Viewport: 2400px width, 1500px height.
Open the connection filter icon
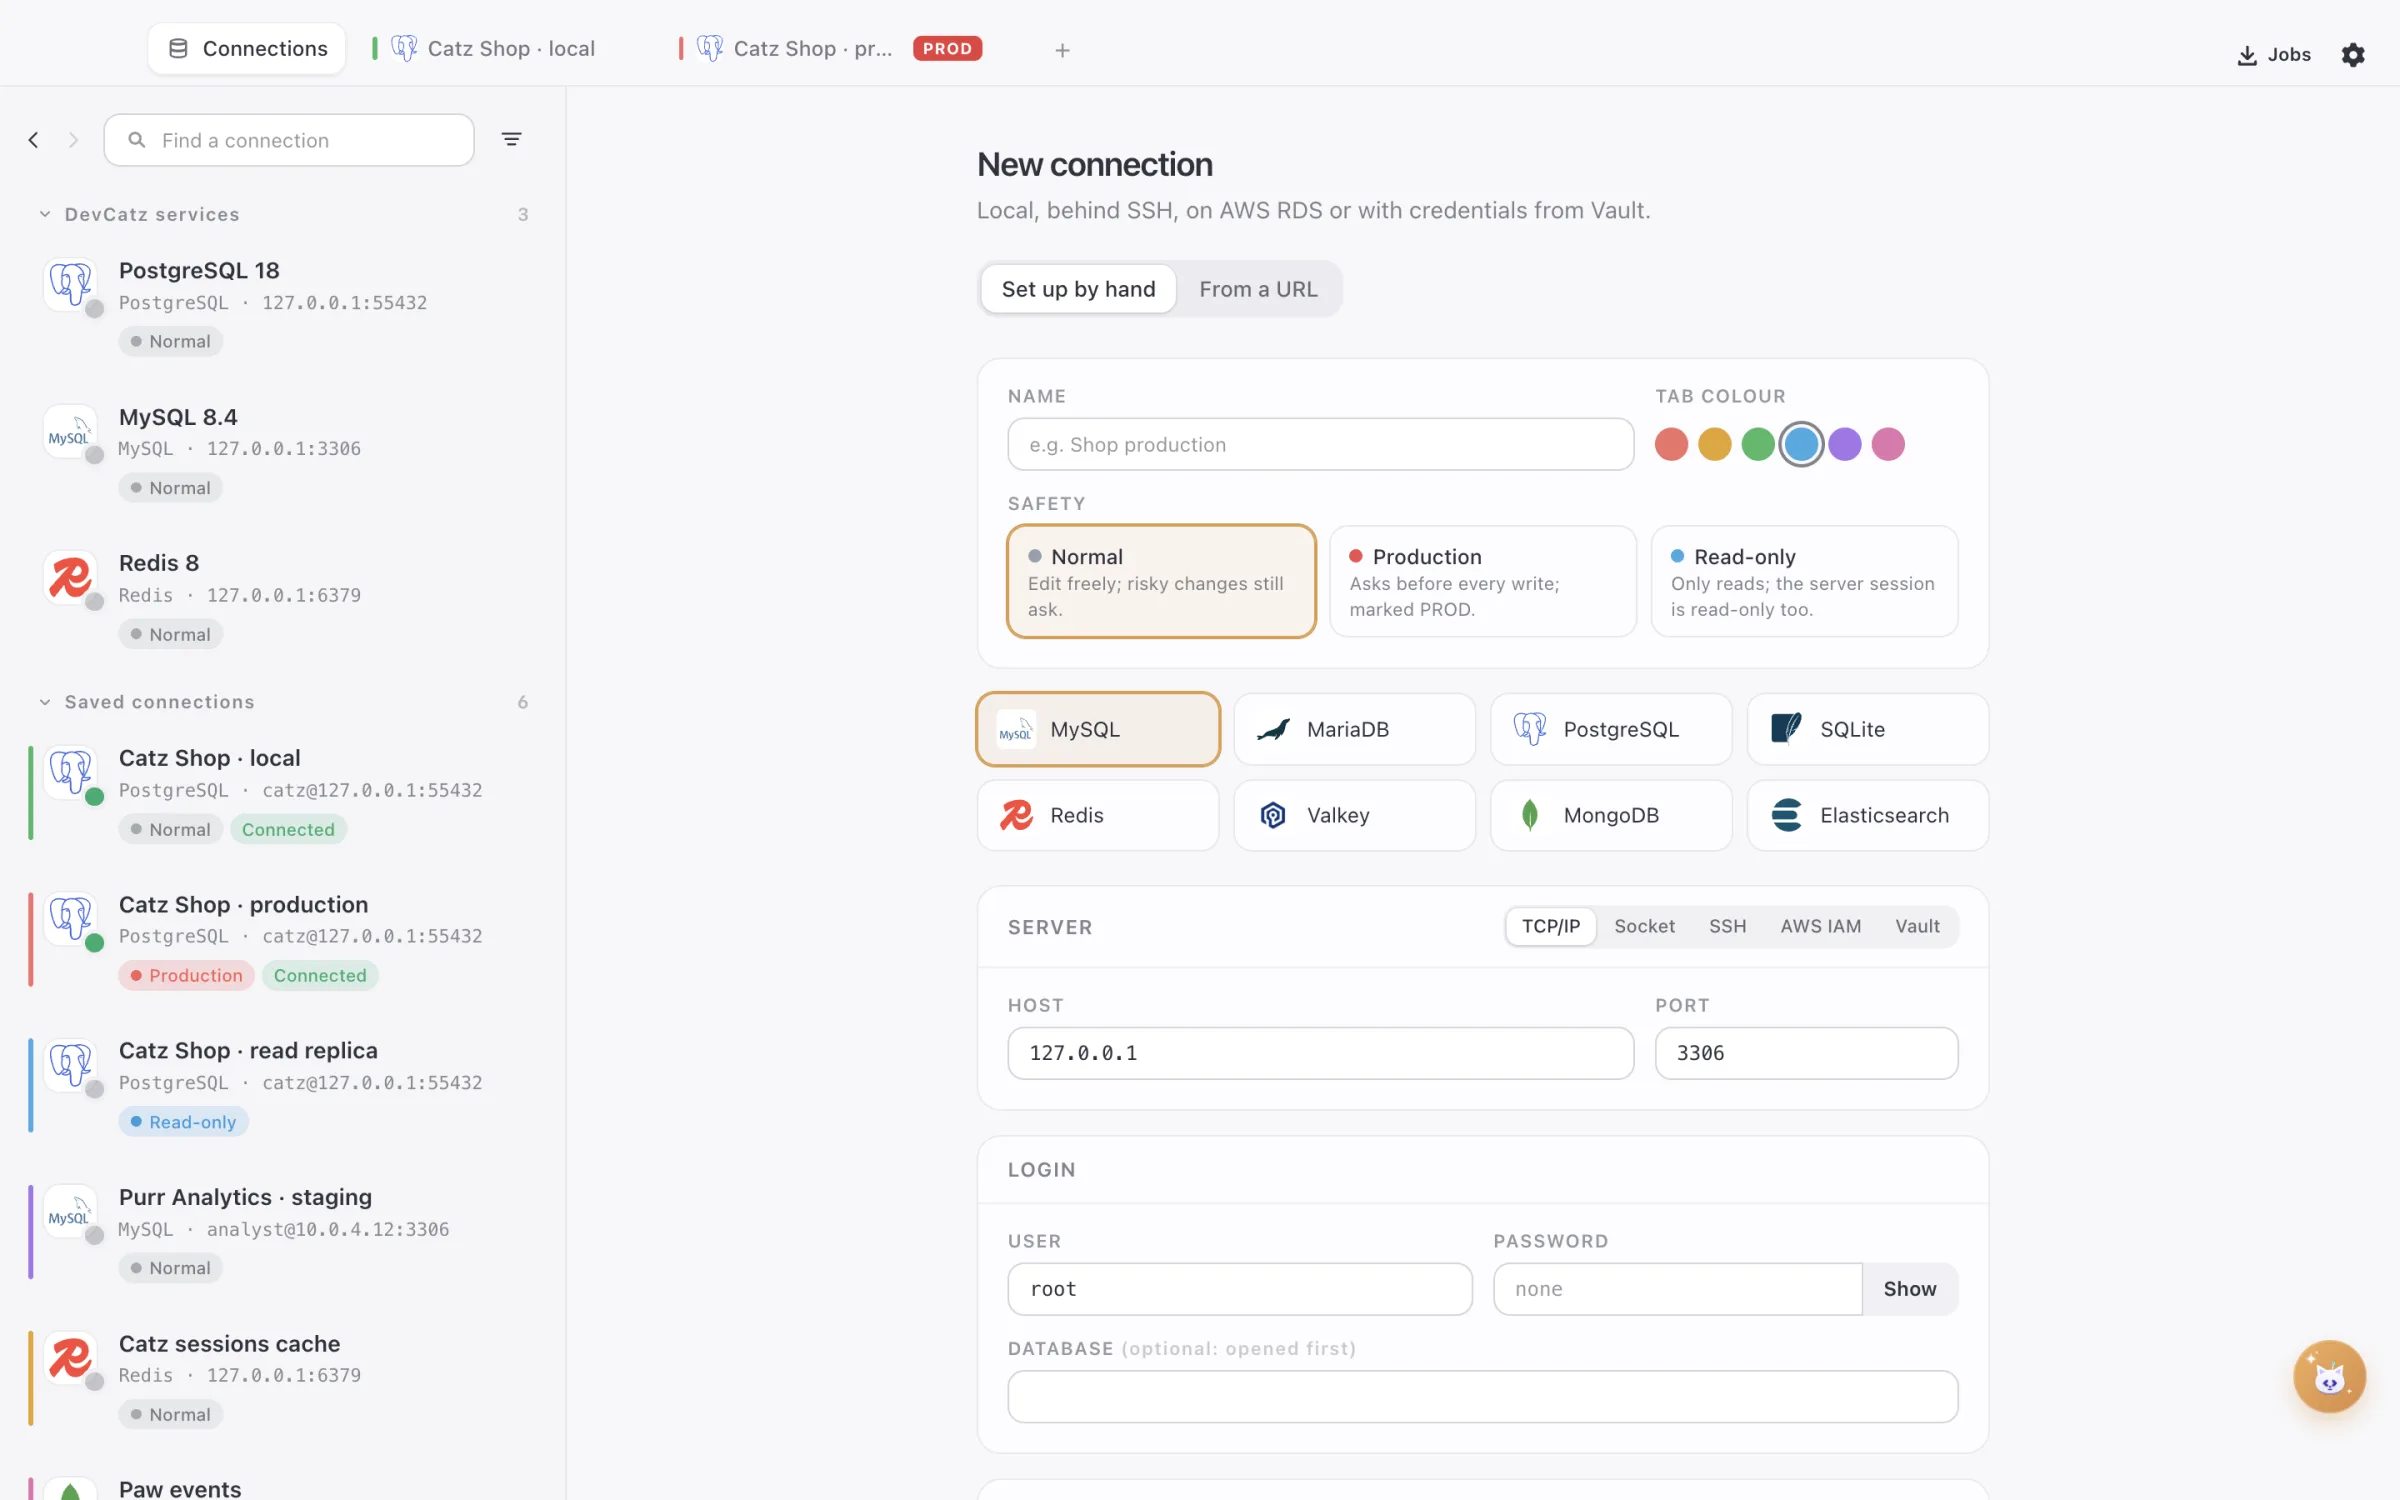click(x=511, y=140)
